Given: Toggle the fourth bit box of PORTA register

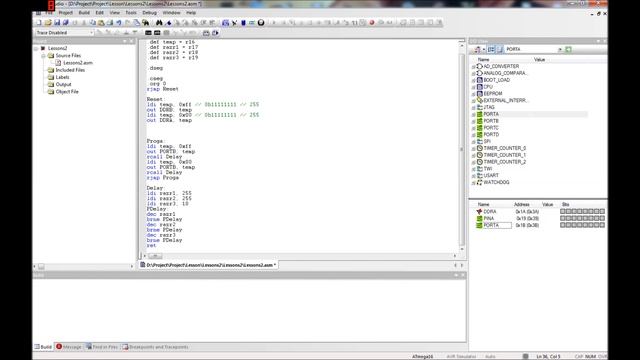Looking at the screenshot, I should pos(580,225).
